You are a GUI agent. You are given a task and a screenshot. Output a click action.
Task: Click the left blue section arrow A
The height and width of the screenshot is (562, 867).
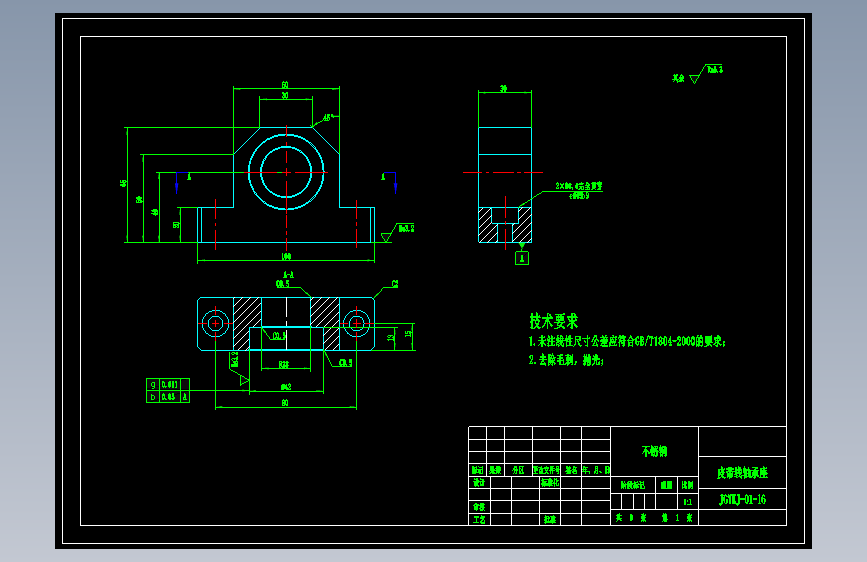tap(177, 183)
